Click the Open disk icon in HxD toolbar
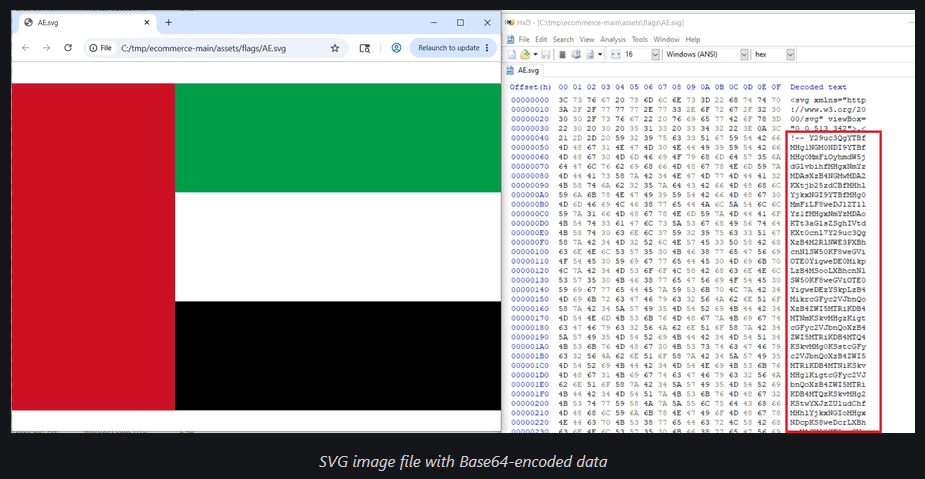Screen dimensions: 925x479 [576, 54]
